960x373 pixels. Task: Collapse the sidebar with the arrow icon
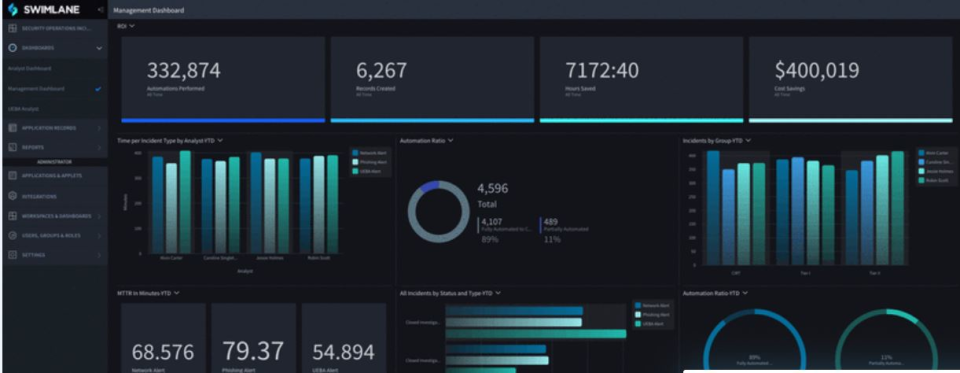(100, 10)
